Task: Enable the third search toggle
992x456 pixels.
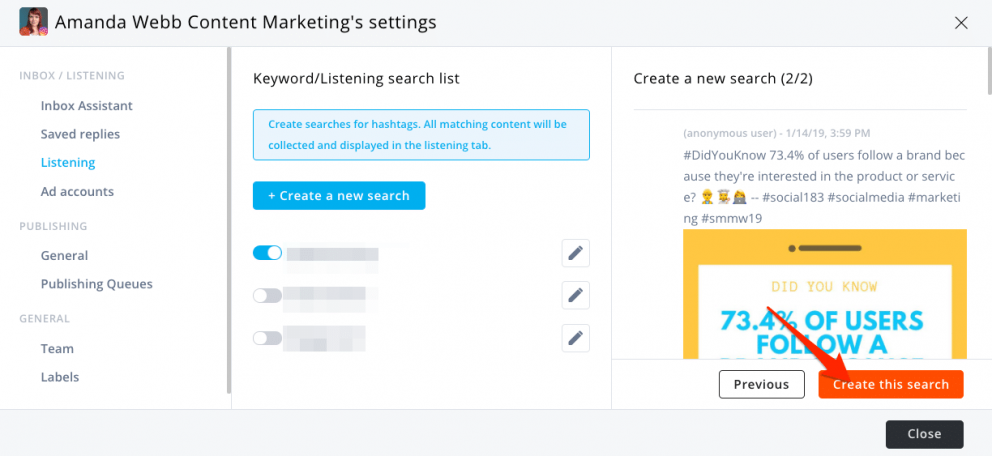Action: pyautogui.click(x=267, y=338)
